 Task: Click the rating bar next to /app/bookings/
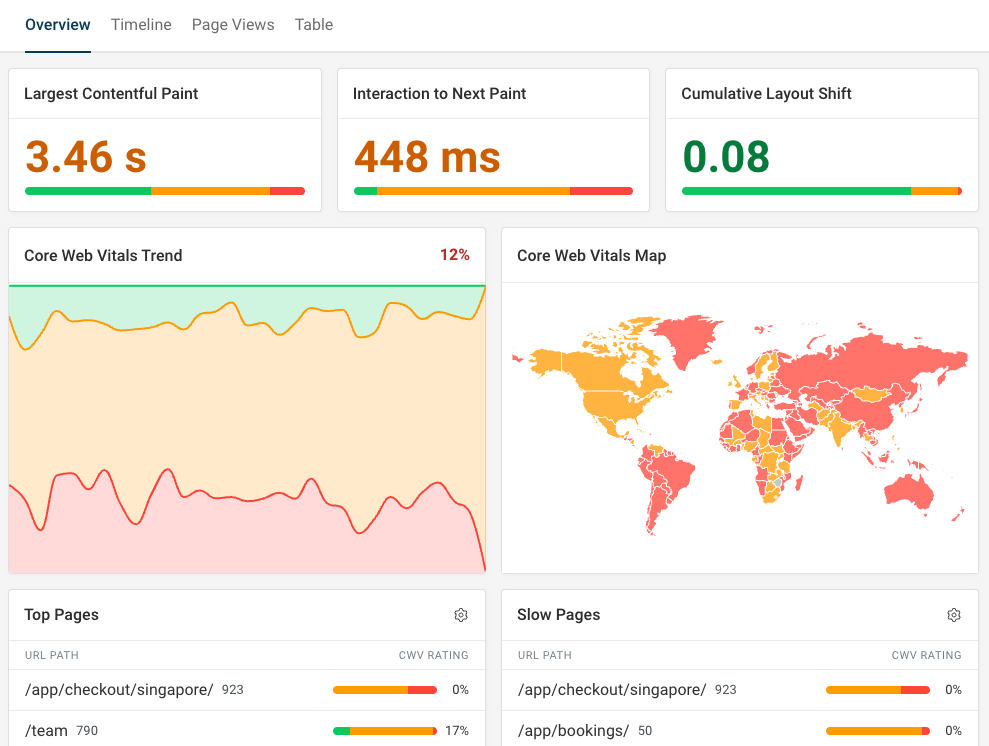877,730
